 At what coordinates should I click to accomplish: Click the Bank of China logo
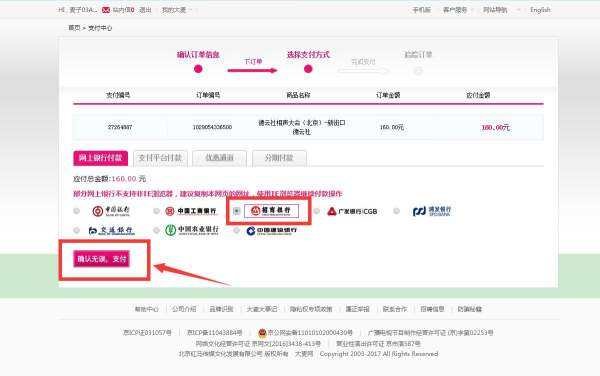tap(111, 211)
